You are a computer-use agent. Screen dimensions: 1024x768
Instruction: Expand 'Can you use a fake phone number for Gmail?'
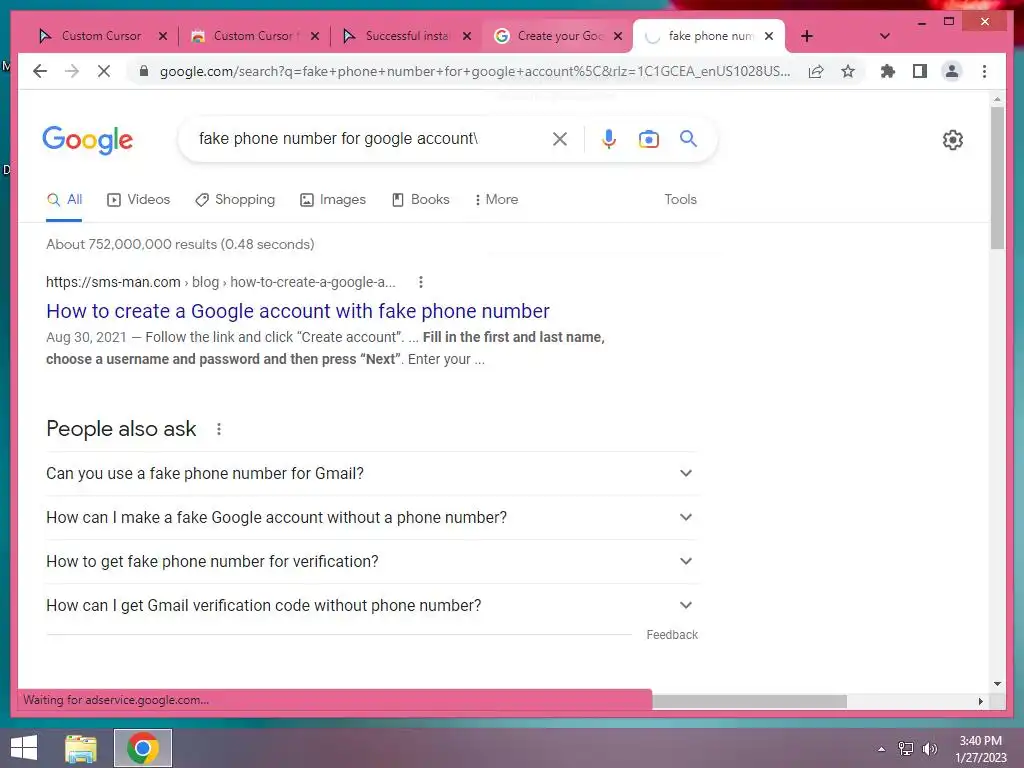[x=370, y=473]
